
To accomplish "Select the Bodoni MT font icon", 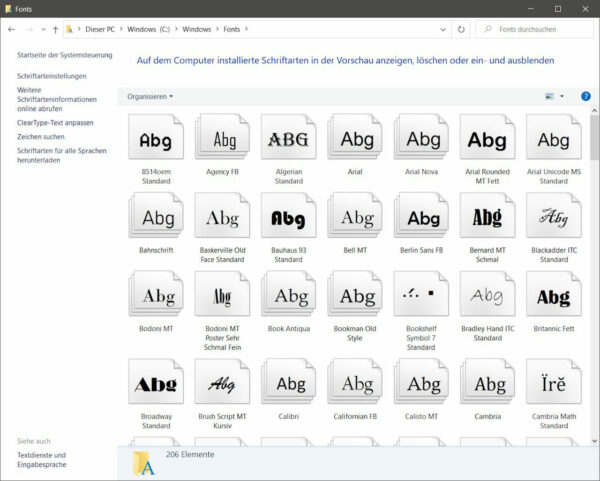I will pyautogui.click(x=156, y=293).
